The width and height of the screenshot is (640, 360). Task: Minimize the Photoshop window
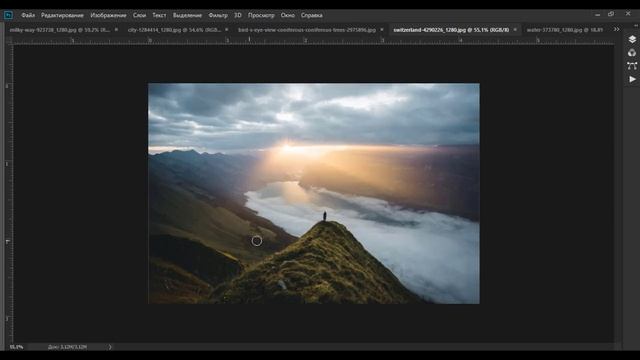click(x=598, y=15)
